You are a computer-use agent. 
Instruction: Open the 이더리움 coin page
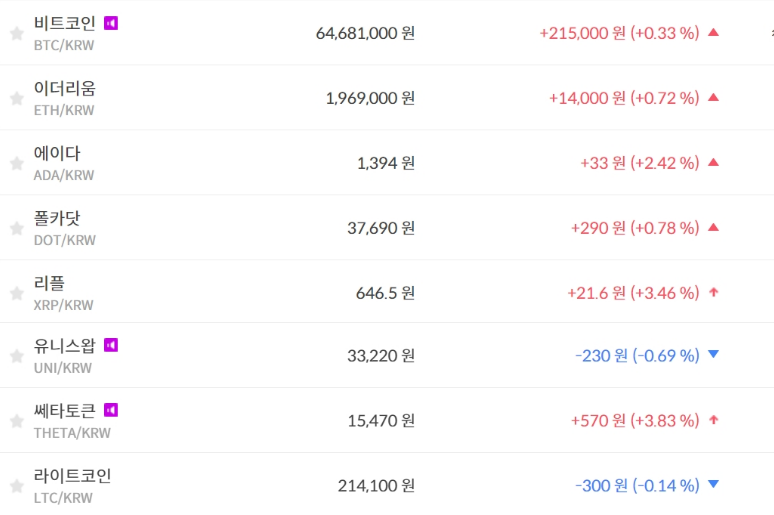[65, 88]
